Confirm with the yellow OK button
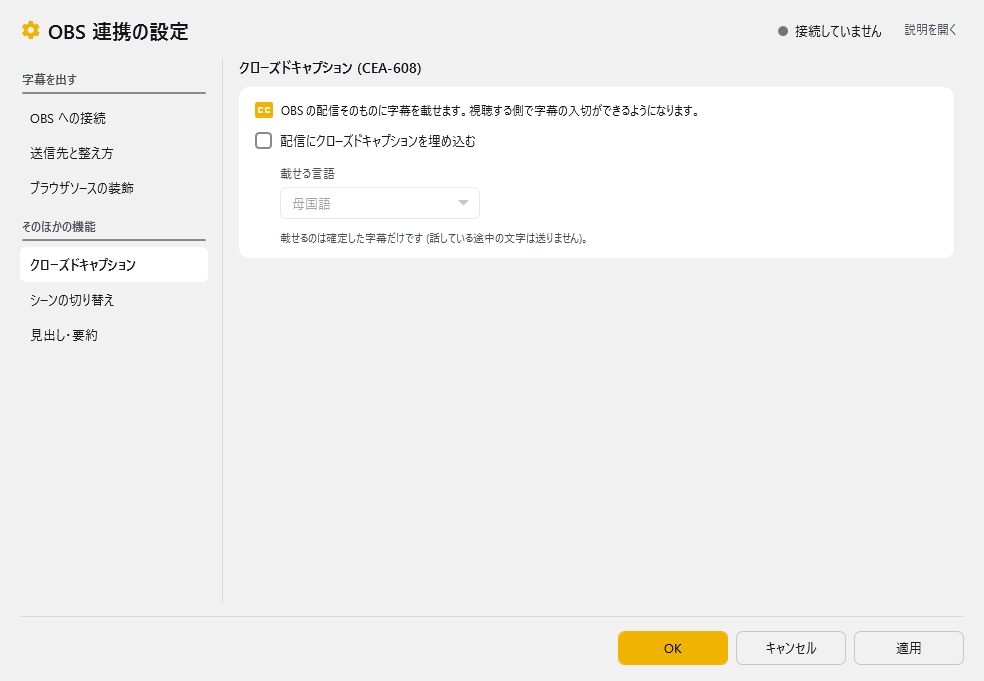The image size is (984, 681). tap(673, 648)
